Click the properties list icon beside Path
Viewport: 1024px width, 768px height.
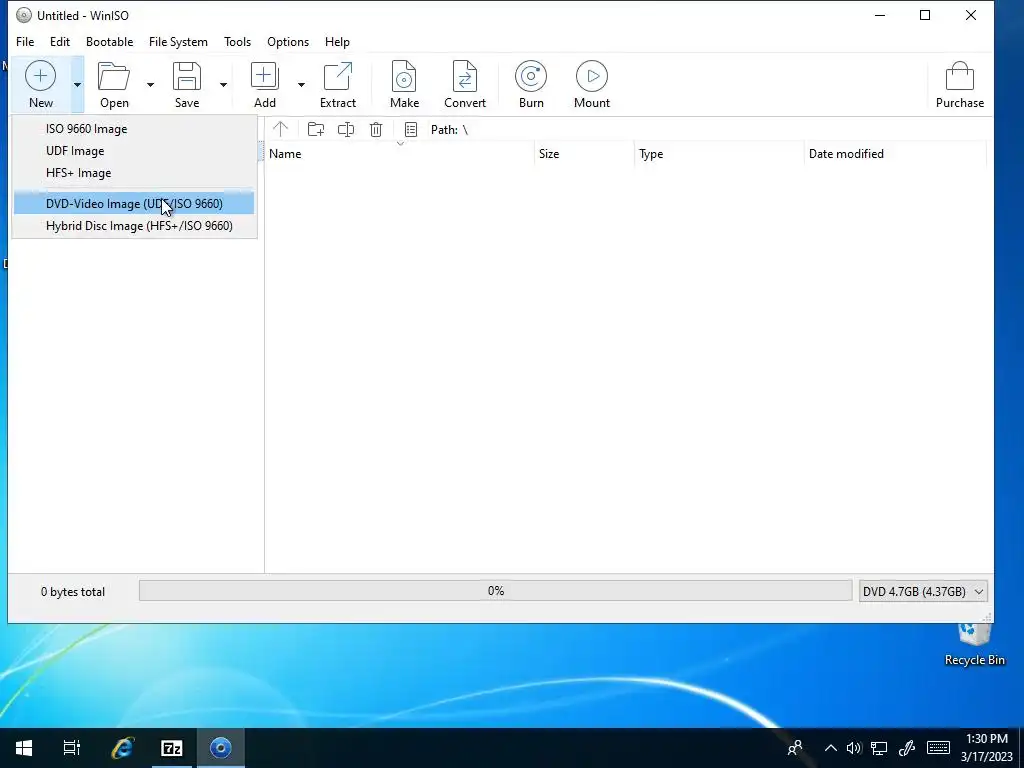click(411, 129)
